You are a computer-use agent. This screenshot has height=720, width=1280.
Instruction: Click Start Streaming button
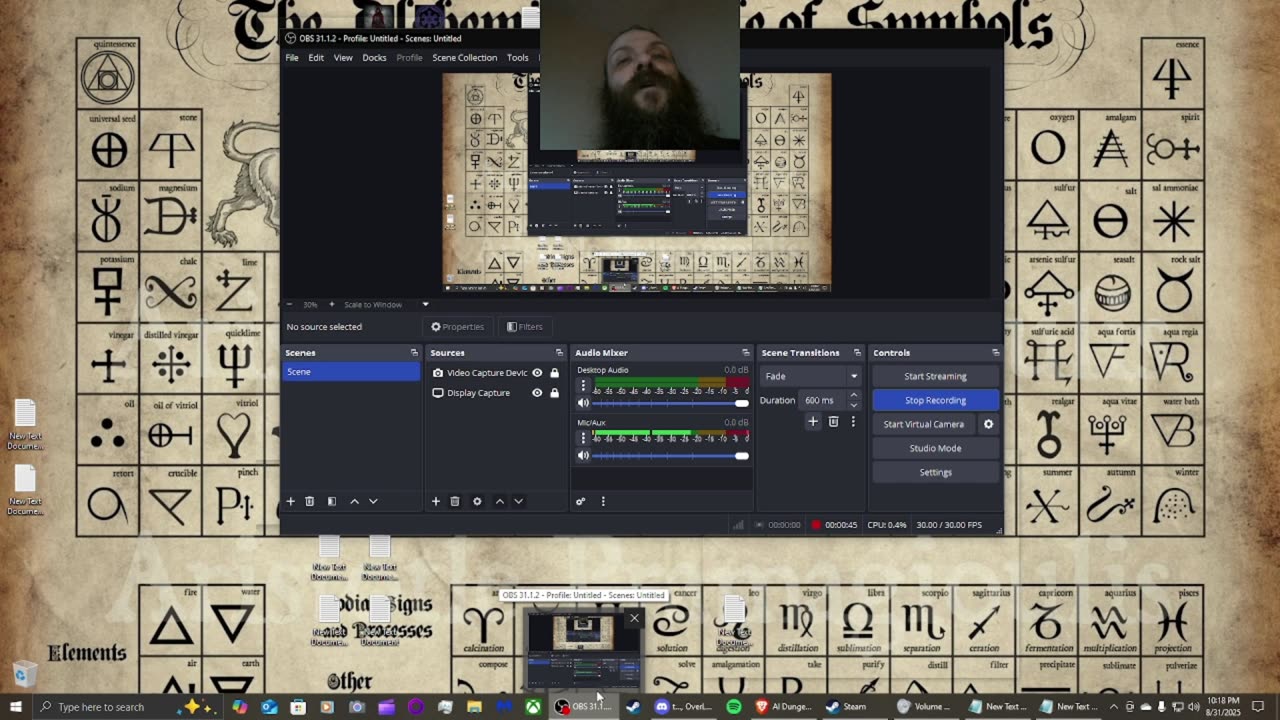(935, 376)
